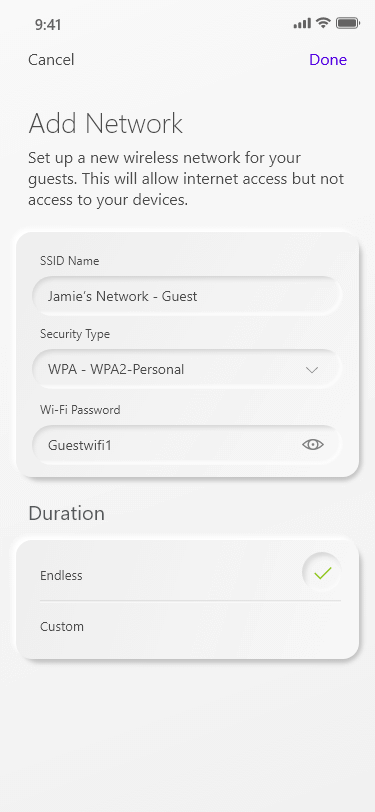
Task: Tap the battery status icon
Action: pyautogui.click(x=348, y=23)
